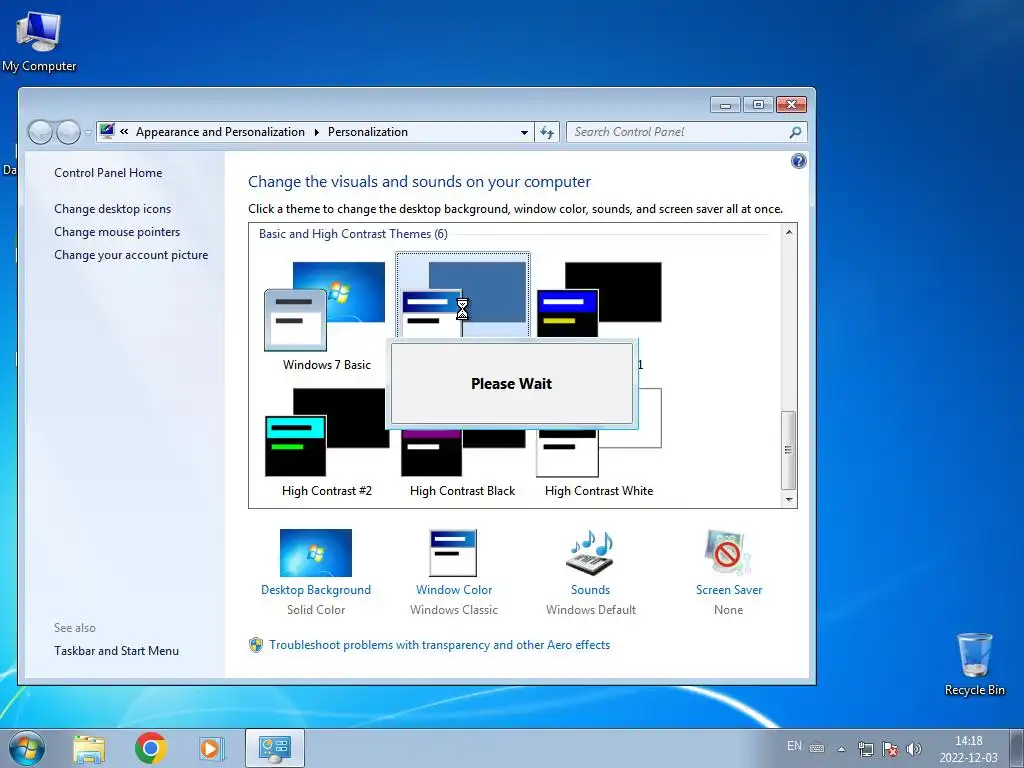
Task: Select the High Contrast Black theme
Action: pyautogui.click(x=463, y=462)
